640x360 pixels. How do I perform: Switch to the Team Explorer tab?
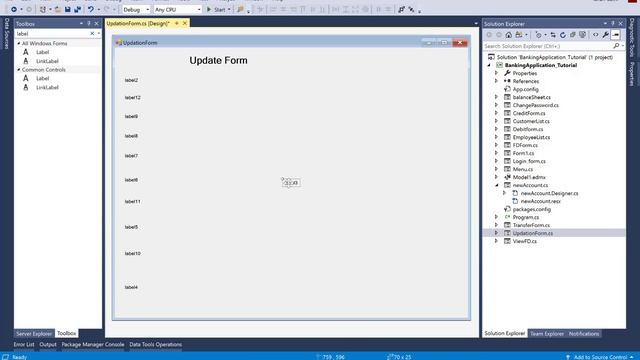click(547, 334)
